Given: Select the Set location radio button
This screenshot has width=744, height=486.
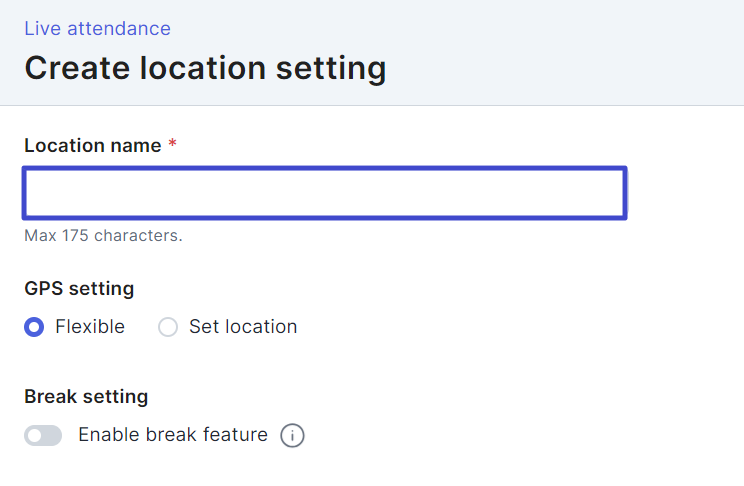Looking at the screenshot, I should [168, 327].
